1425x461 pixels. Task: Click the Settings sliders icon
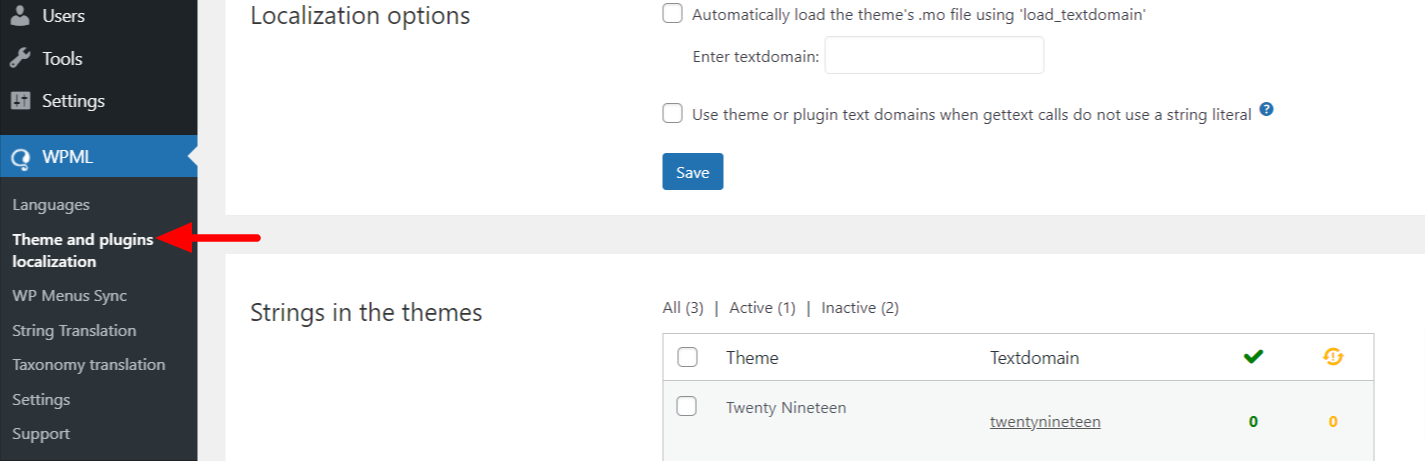[21, 101]
